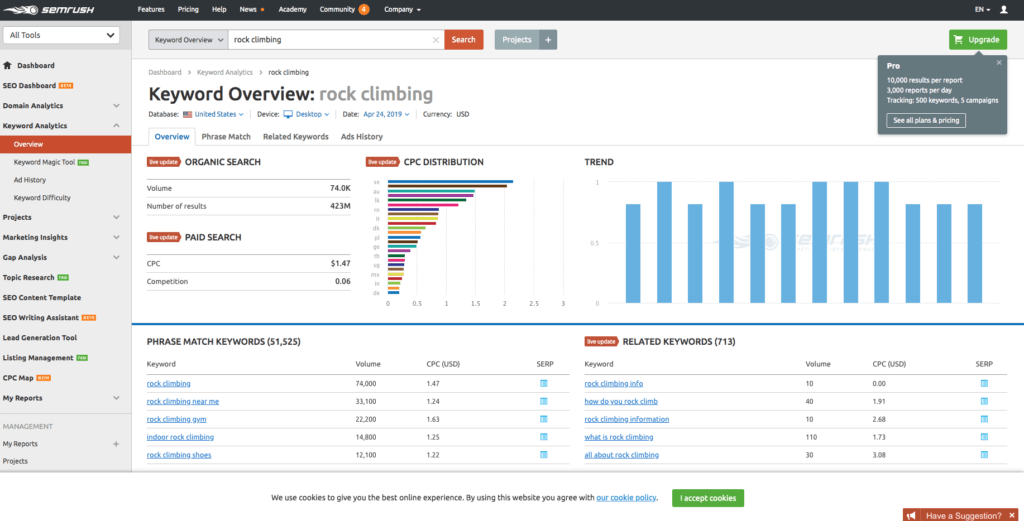The image size is (1024, 521).
Task: Open the United States database dropdown
Action: [219, 114]
